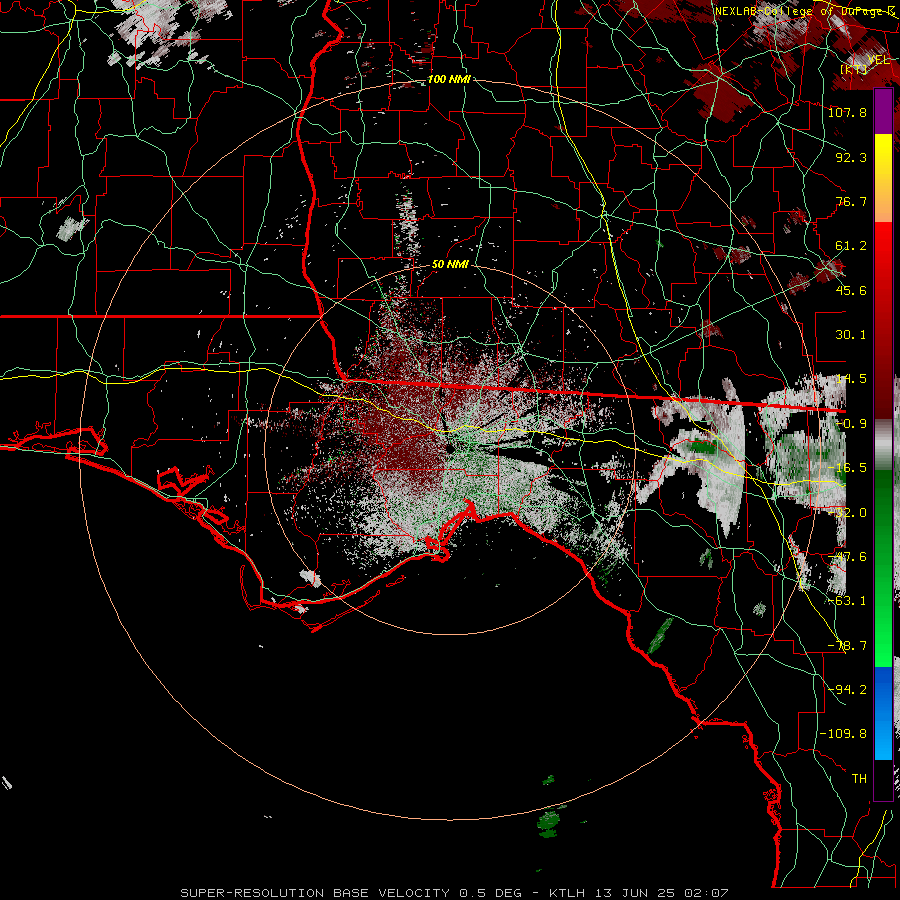
Task: Select the 76.7 scale value
Action: (x=851, y=201)
